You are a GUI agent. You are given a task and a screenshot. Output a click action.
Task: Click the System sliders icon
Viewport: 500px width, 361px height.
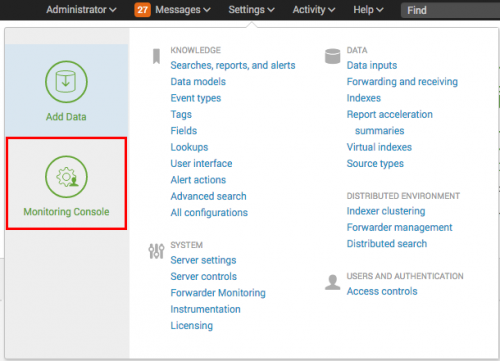[156, 251]
